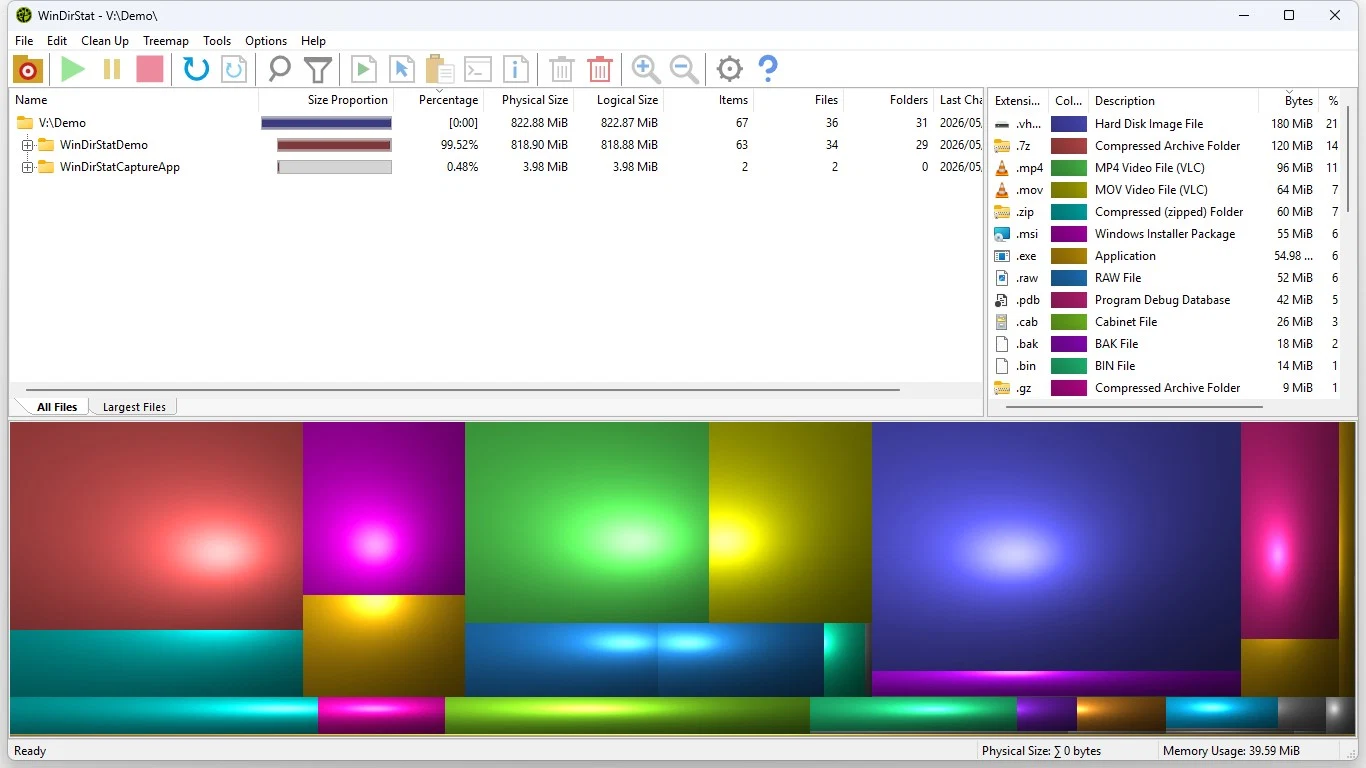Click the application icon beside .exe

tap(1002, 256)
